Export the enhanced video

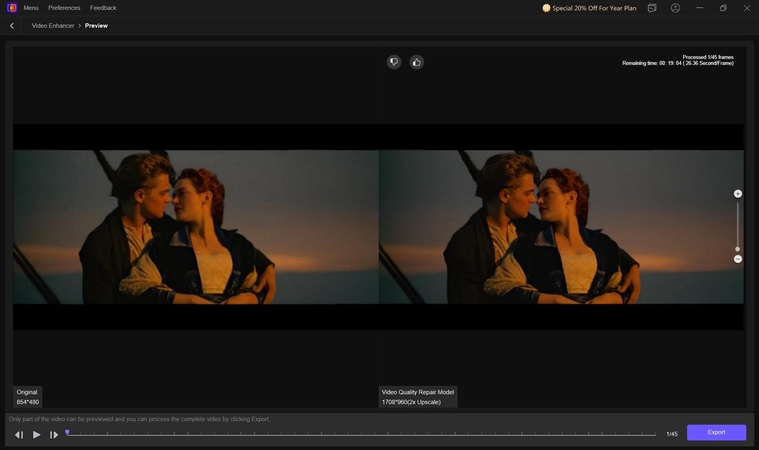pyautogui.click(x=716, y=433)
